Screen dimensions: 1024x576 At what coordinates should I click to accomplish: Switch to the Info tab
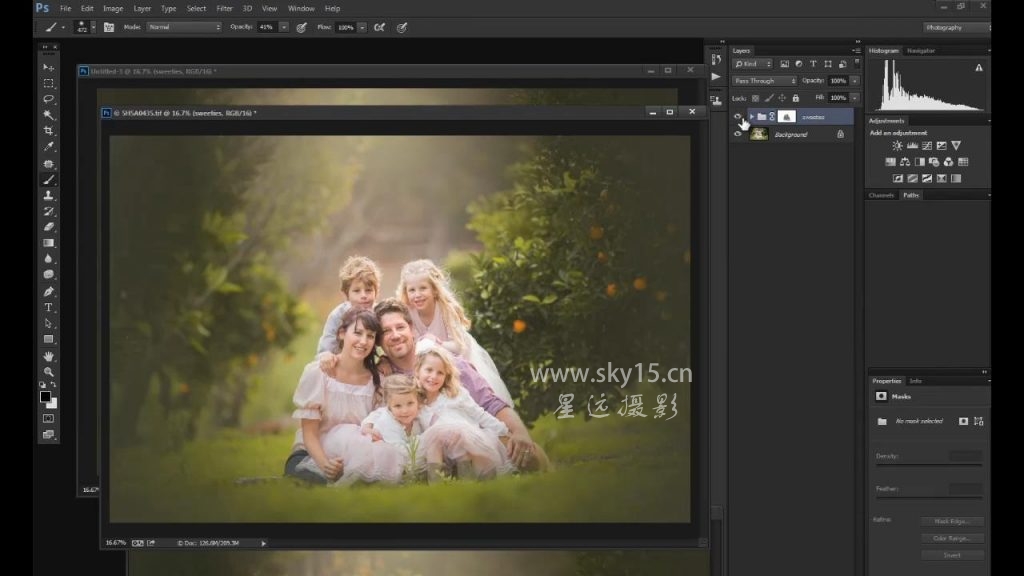click(916, 381)
